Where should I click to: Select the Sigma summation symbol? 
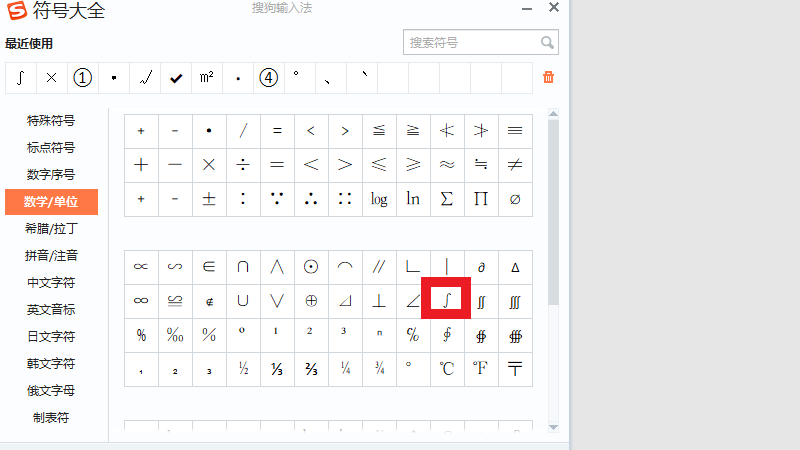[447, 199]
